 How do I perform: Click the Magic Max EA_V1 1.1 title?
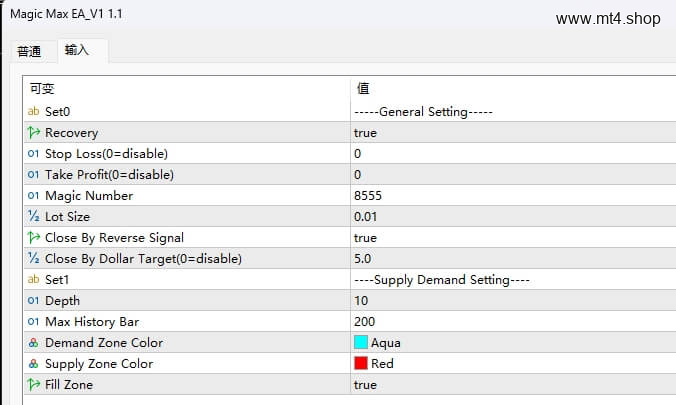point(66,14)
